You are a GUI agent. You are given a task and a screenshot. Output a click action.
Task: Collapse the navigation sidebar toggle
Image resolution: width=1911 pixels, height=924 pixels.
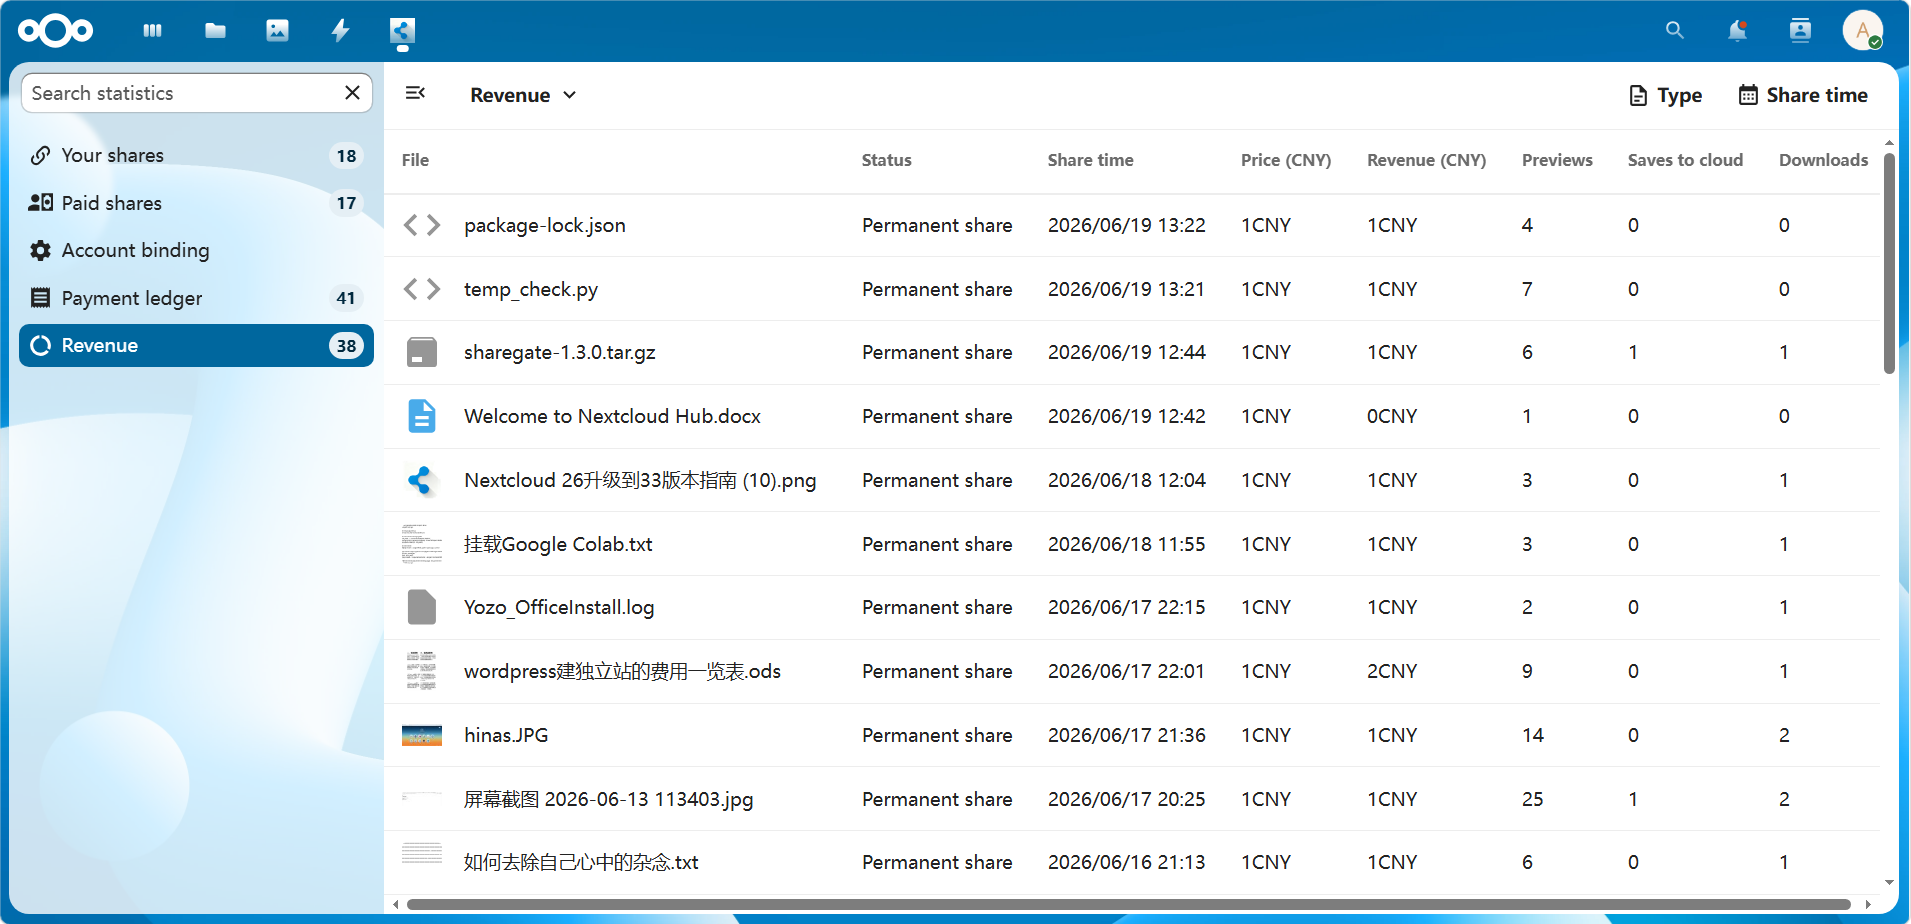[415, 93]
